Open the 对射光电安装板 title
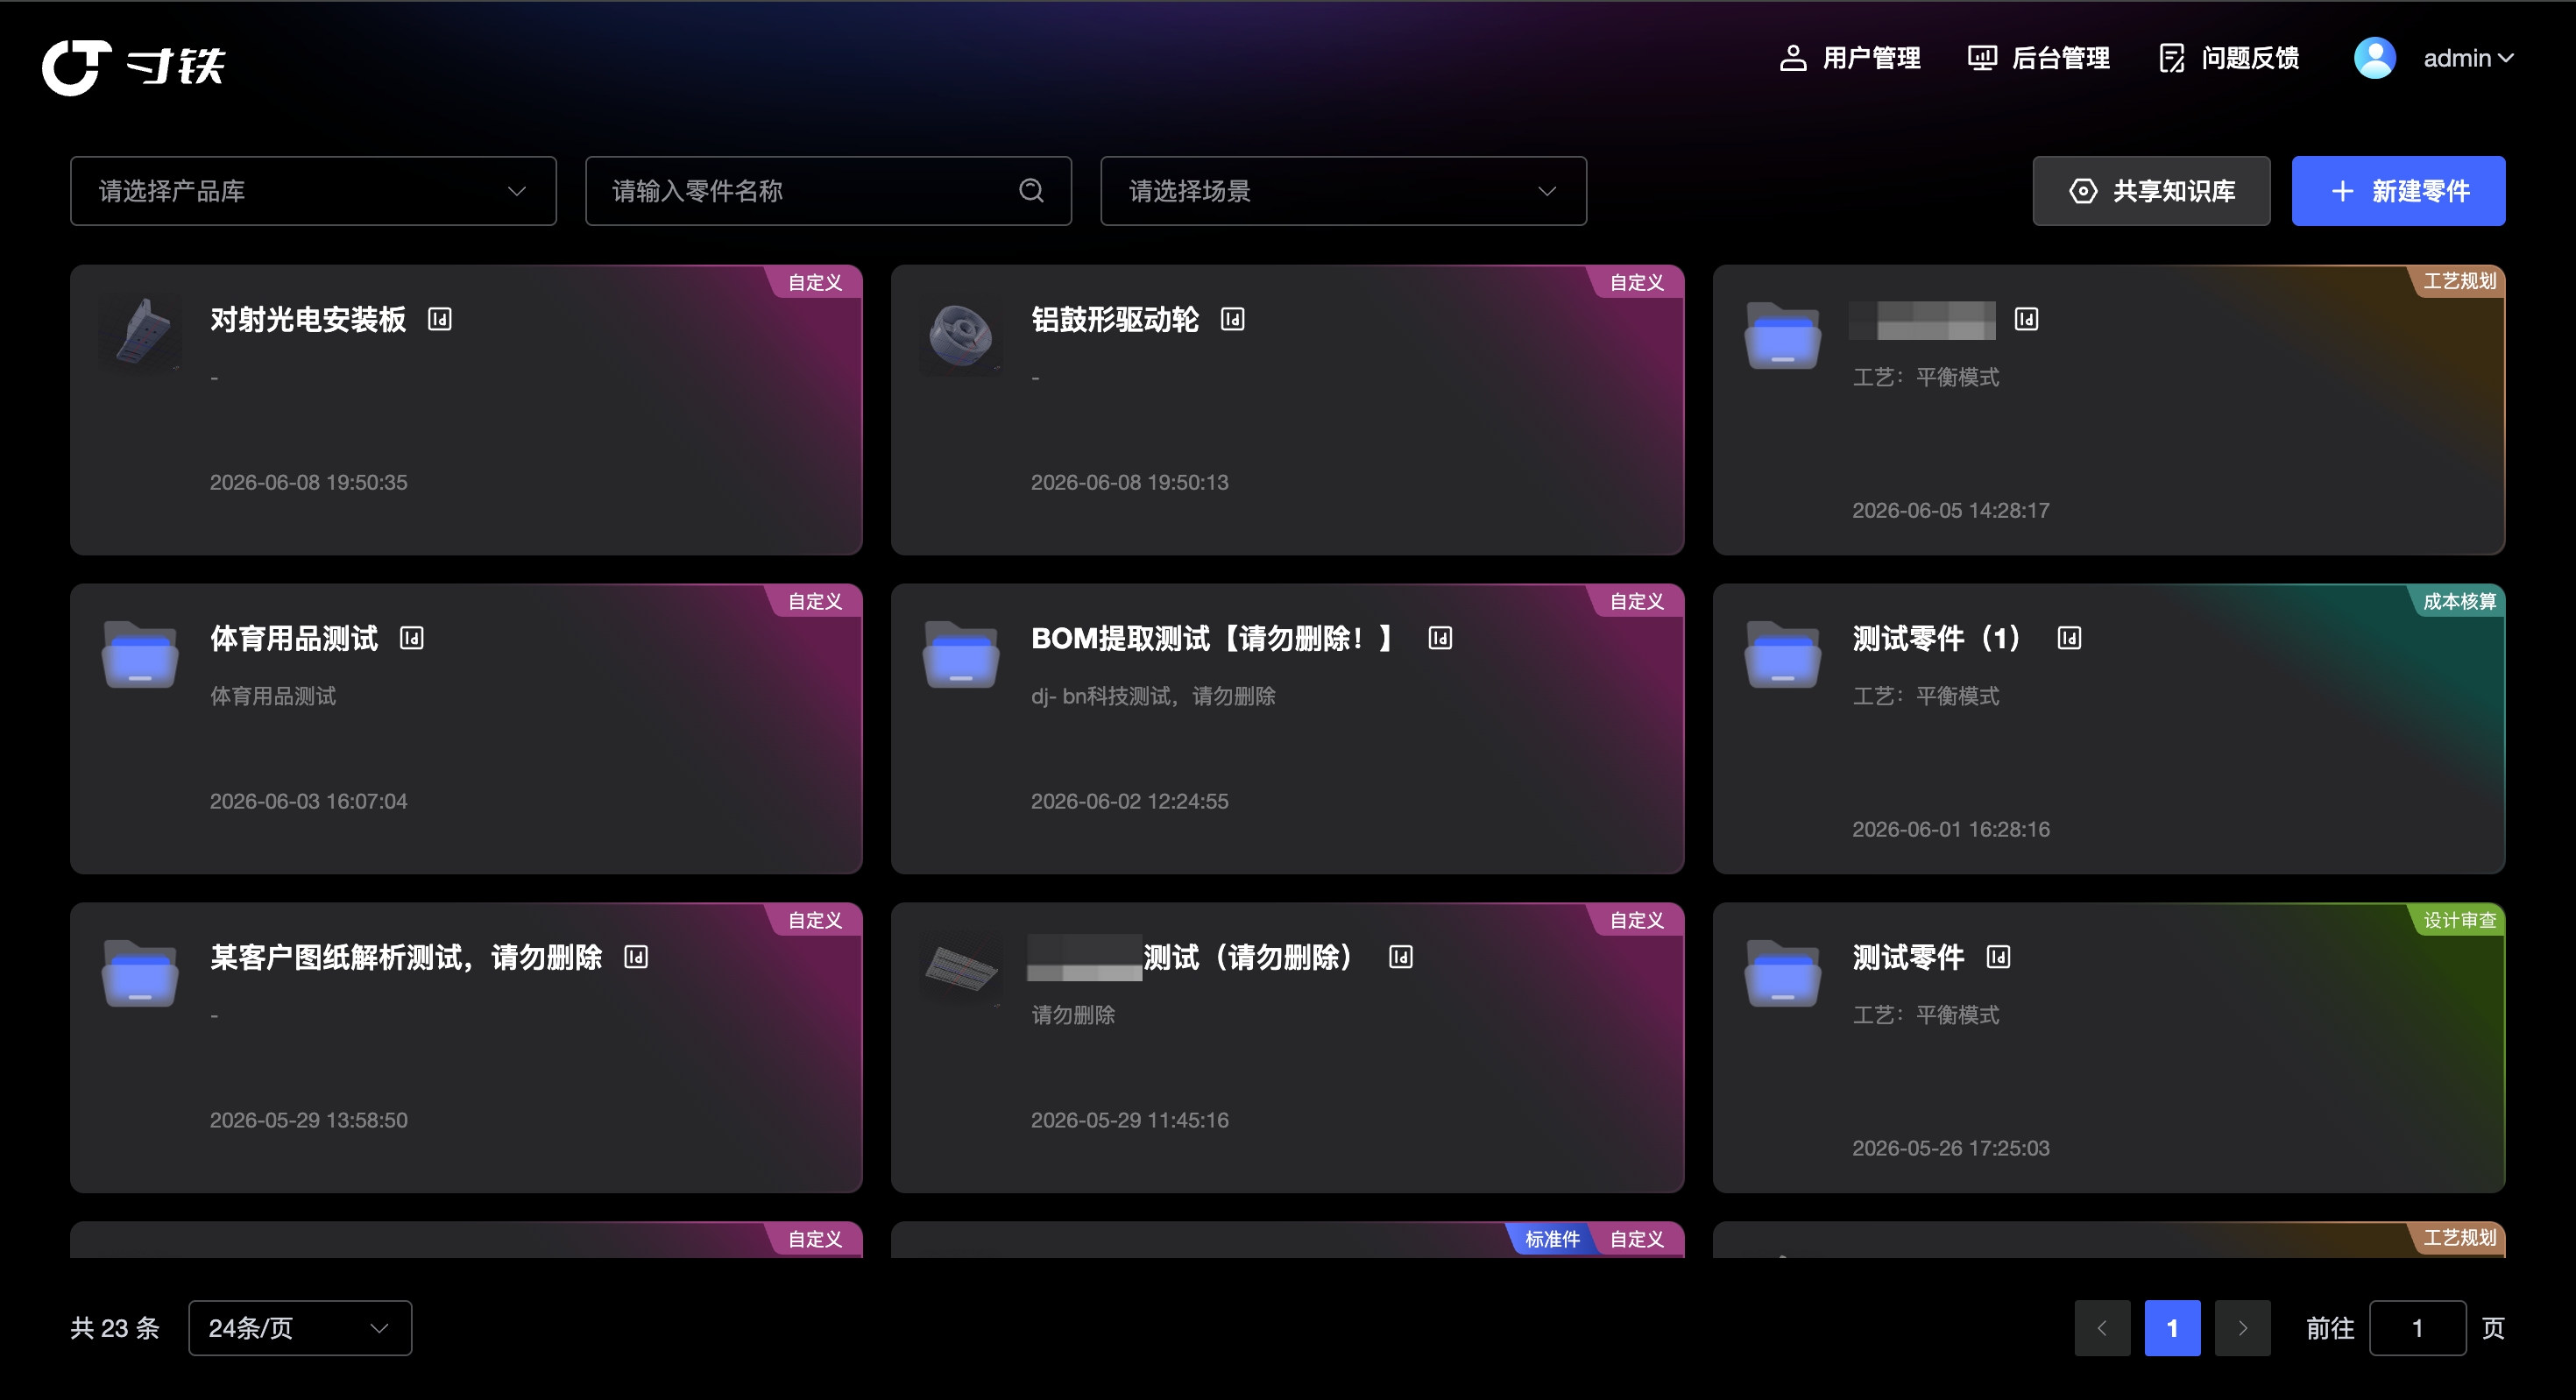2576x1400 pixels. tap(308, 319)
